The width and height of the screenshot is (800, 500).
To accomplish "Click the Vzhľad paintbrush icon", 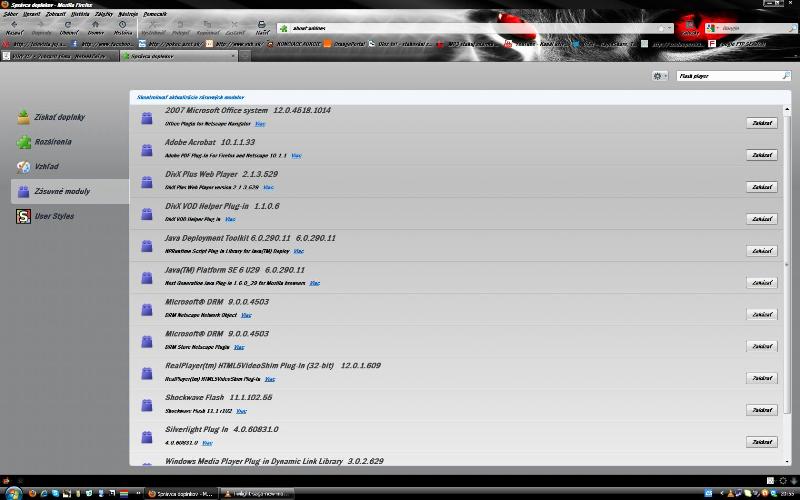I will pyautogui.click(x=23, y=167).
